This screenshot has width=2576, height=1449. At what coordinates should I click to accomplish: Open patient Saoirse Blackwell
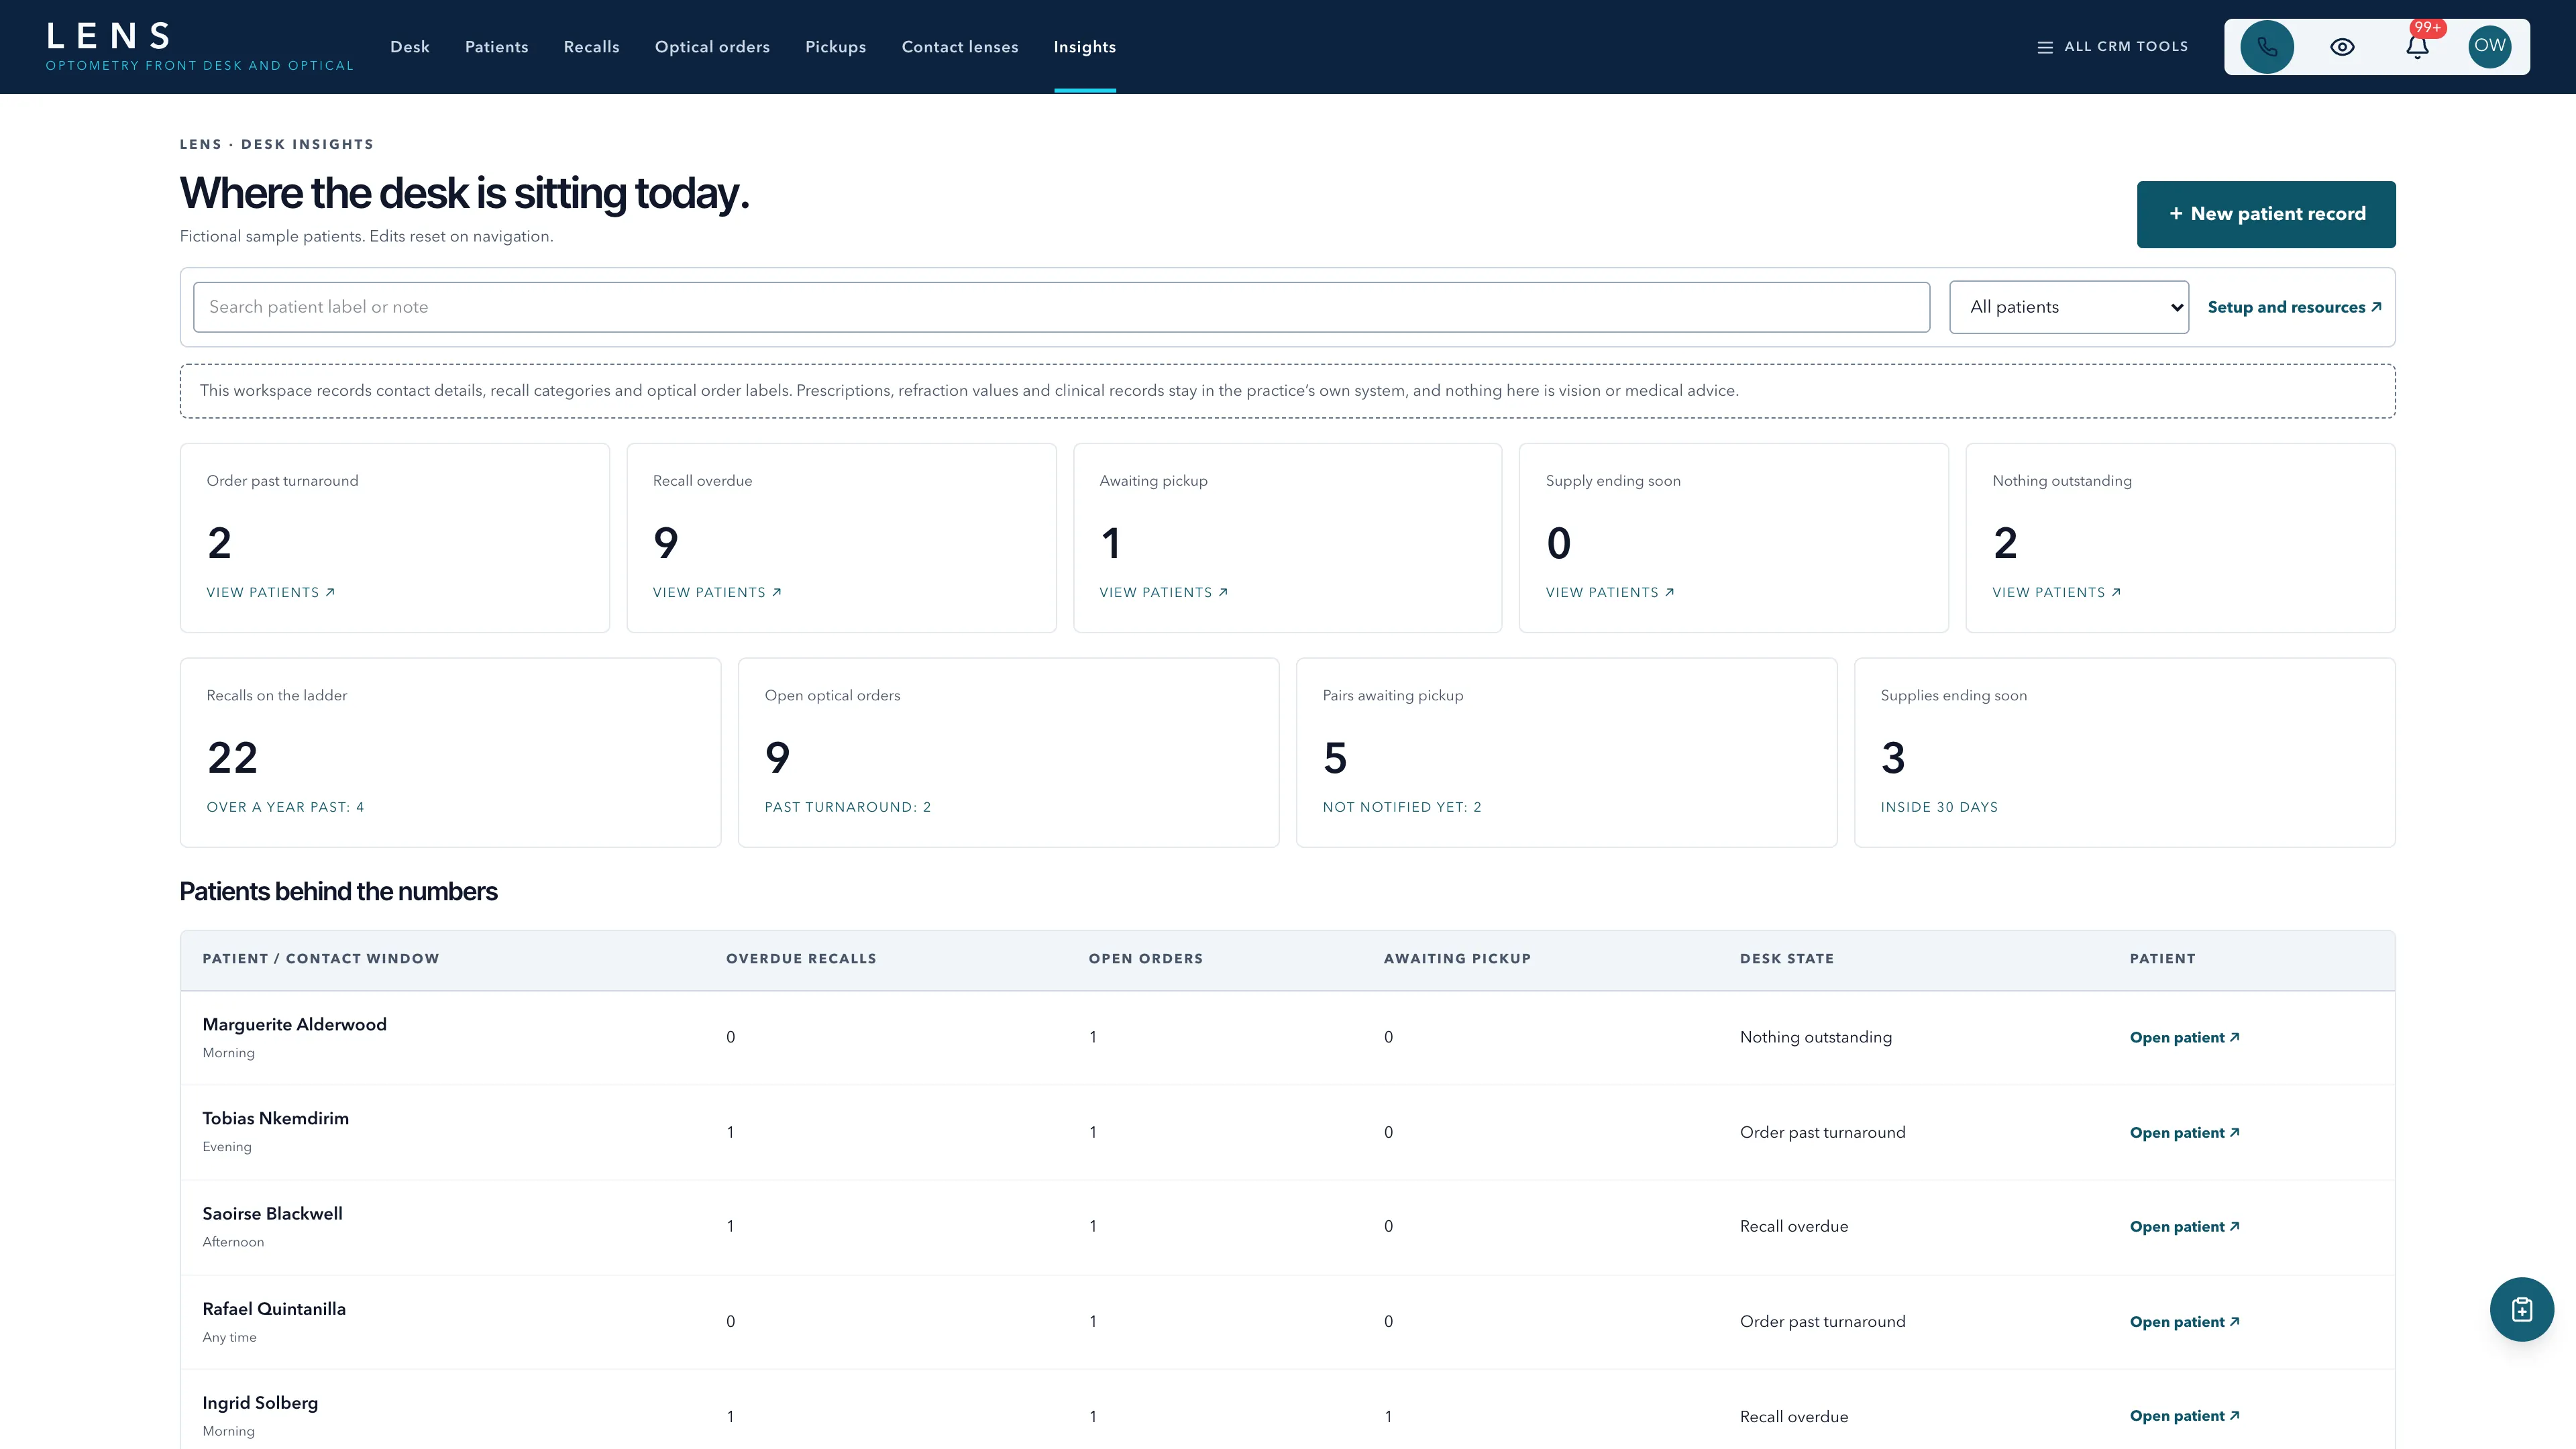(x=2184, y=1226)
